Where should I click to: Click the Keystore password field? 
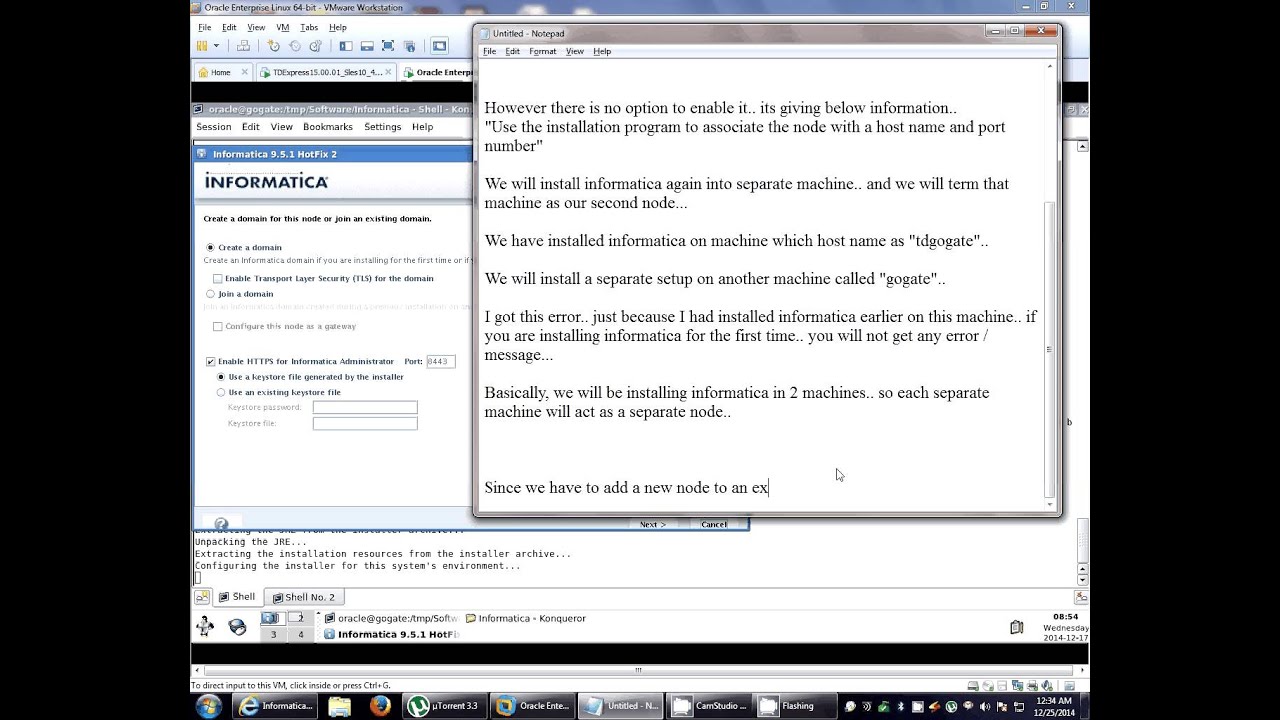tap(365, 407)
